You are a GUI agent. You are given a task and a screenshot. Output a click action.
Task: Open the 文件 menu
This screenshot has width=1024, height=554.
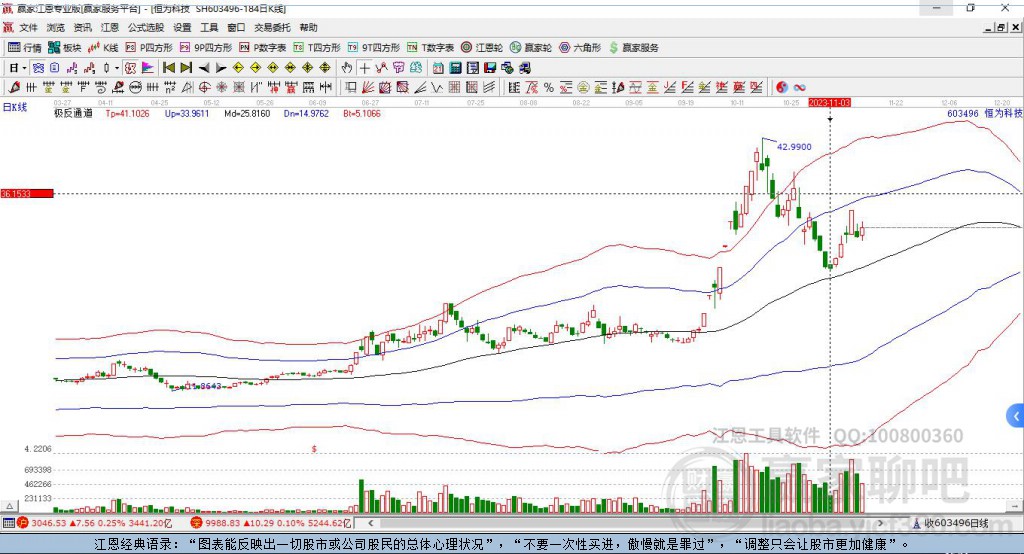click(x=28, y=27)
